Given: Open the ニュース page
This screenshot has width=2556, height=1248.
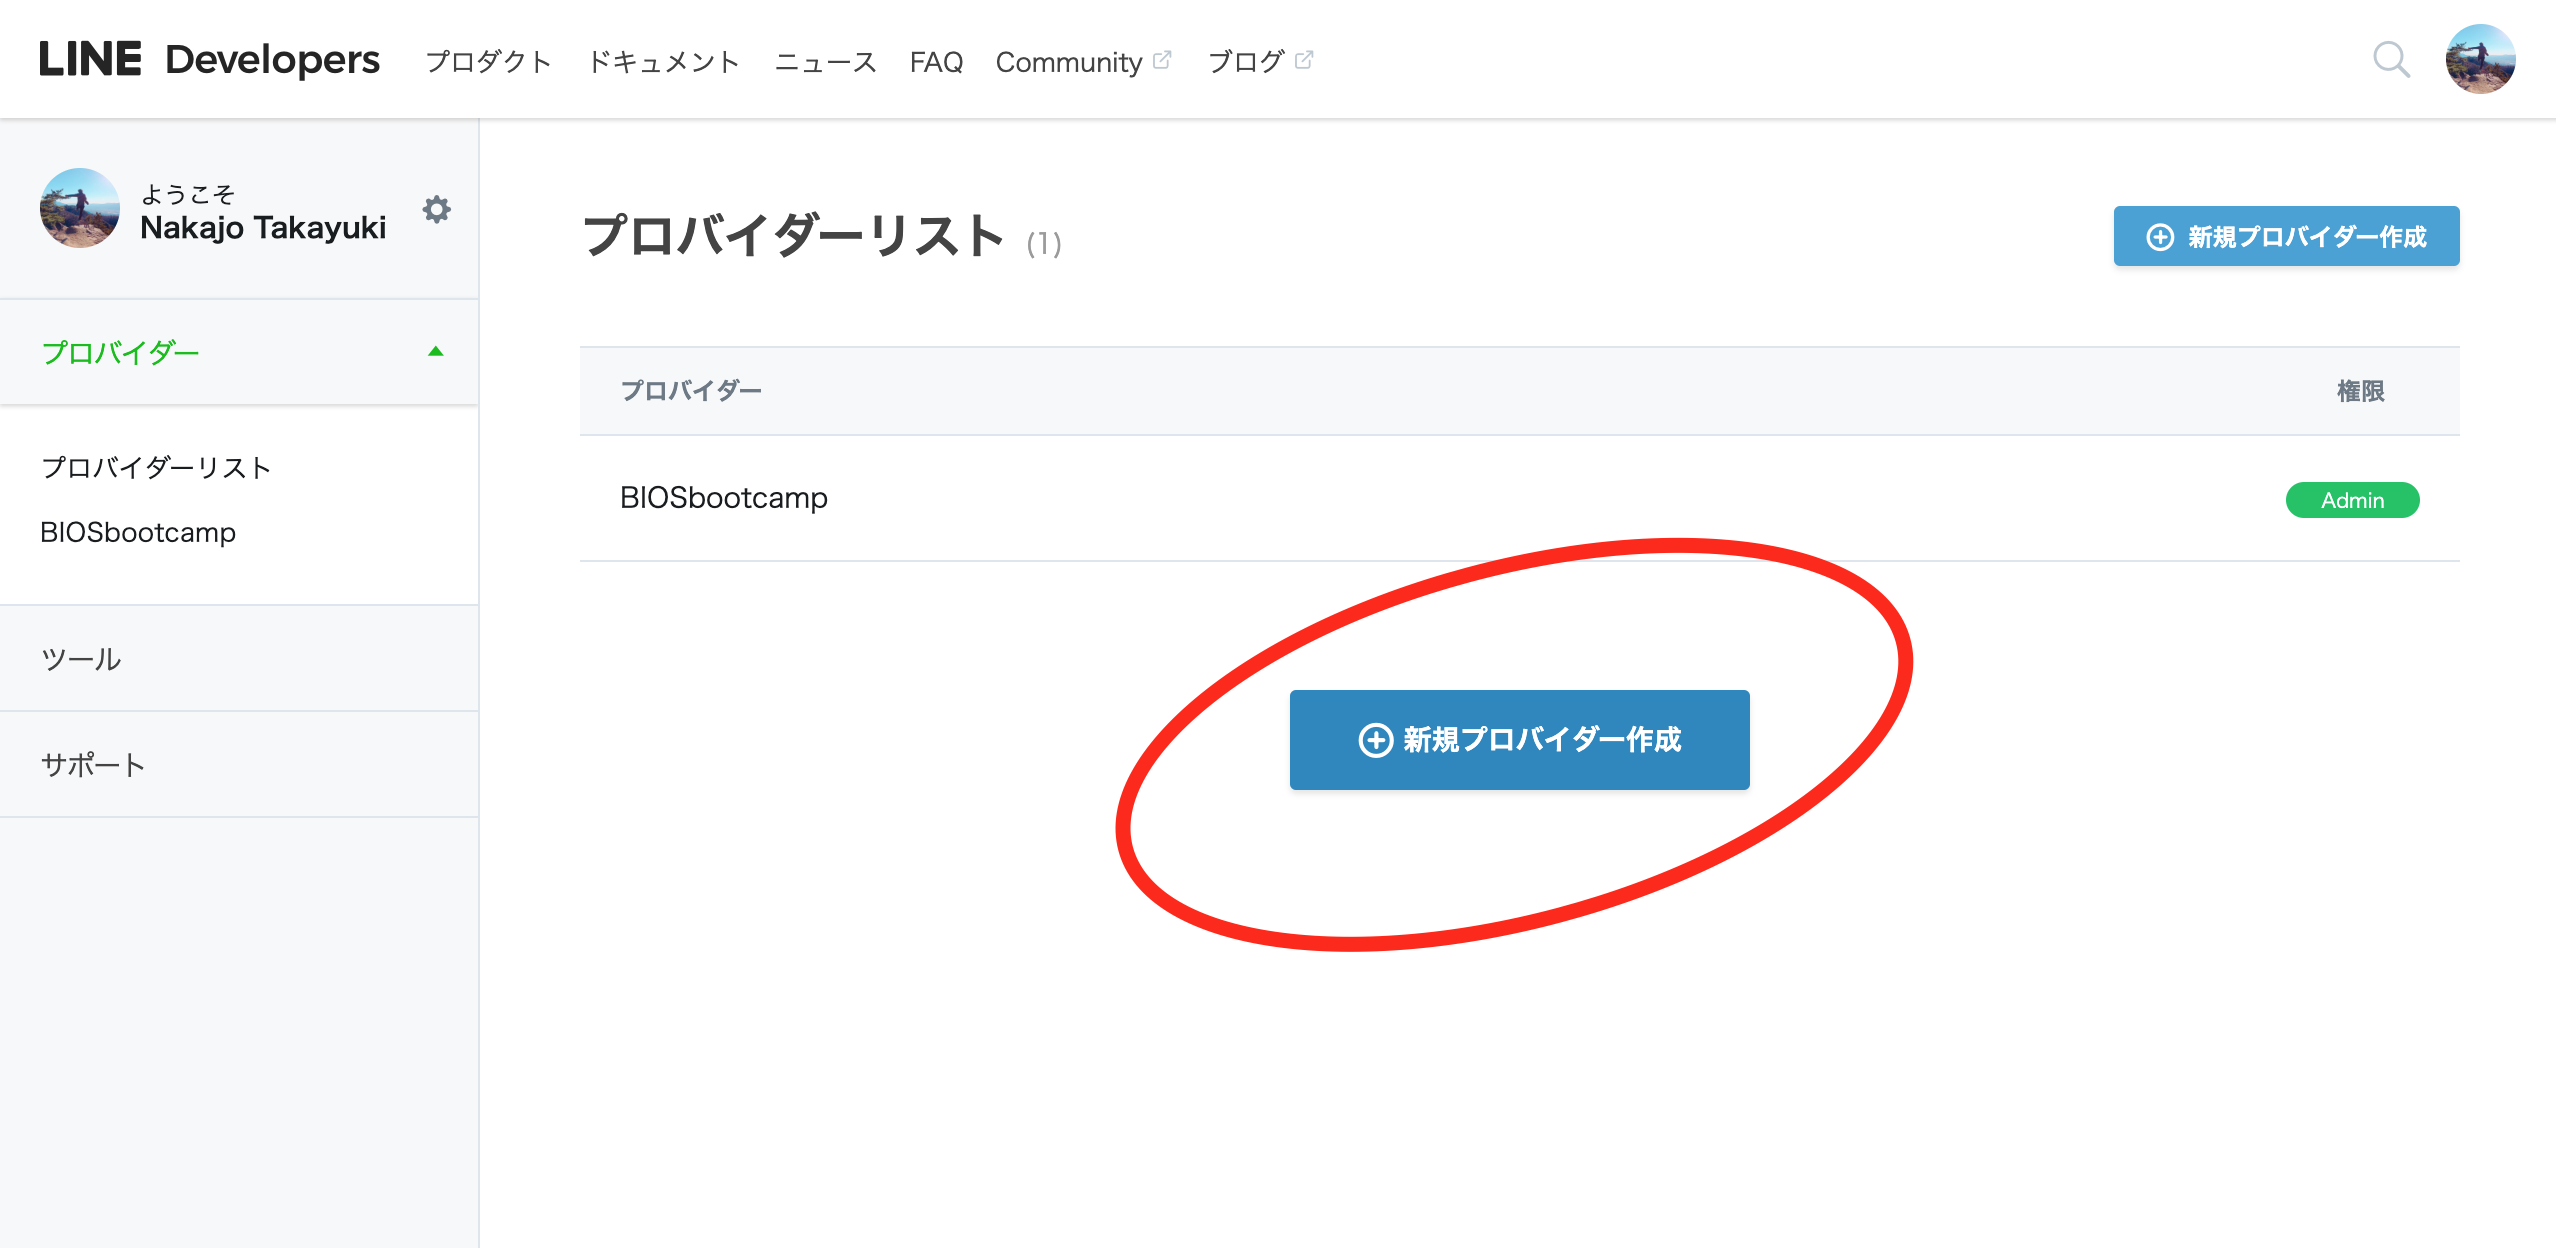Looking at the screenshot, I should click(825, 62).
